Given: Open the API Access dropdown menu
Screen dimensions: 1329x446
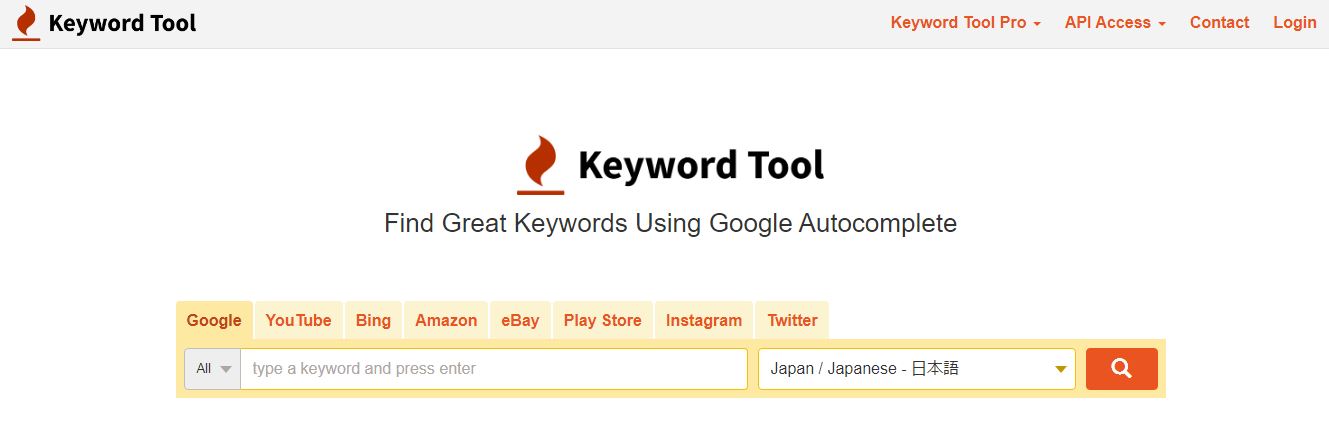Looking at the screenshot, I should (x=1115, y=23).
